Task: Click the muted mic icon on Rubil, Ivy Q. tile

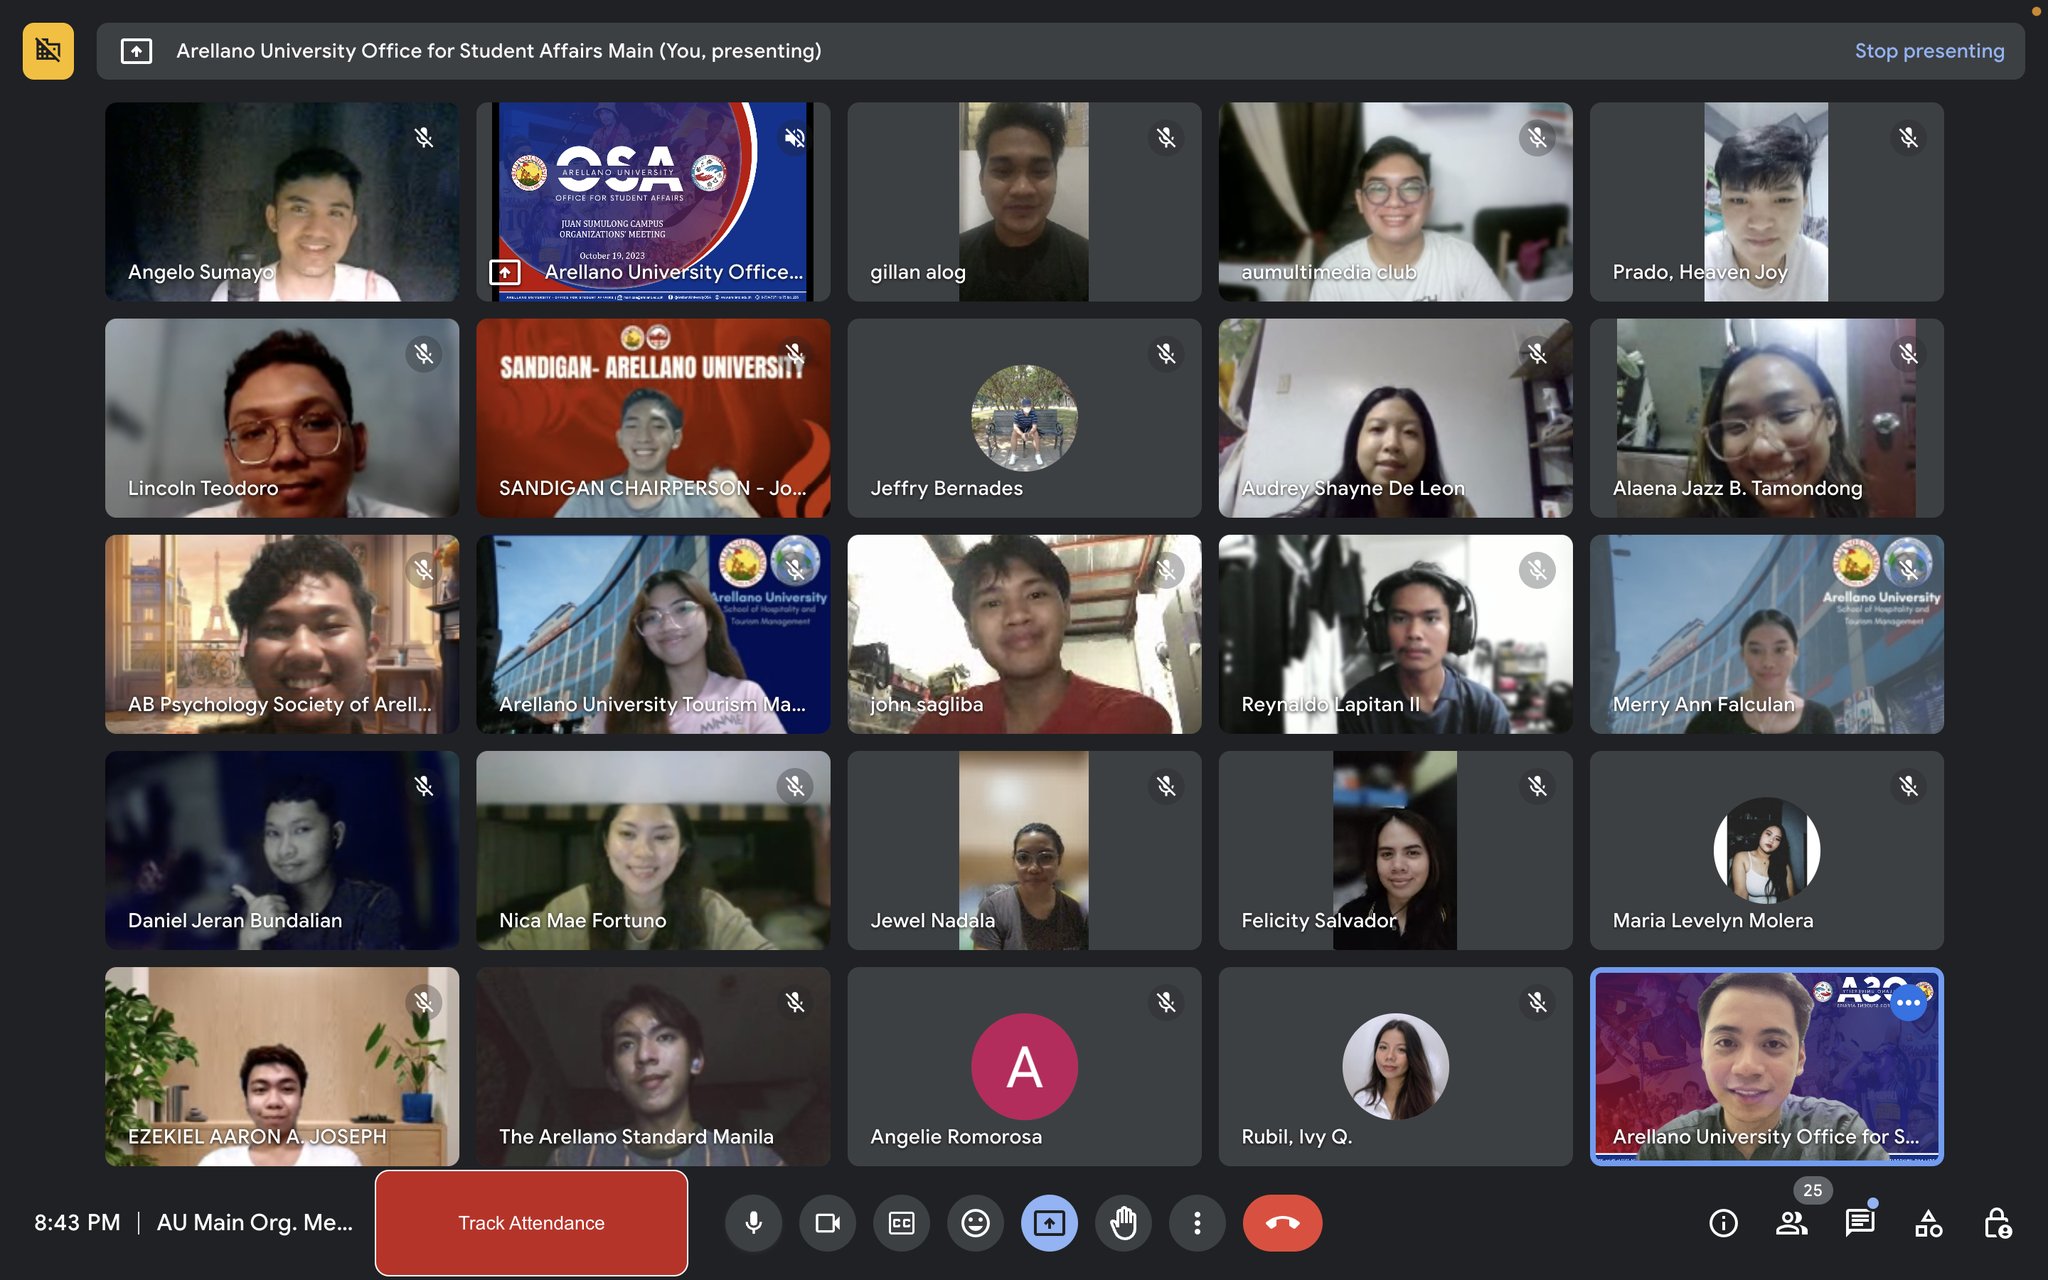Action: [1537, 1002]
